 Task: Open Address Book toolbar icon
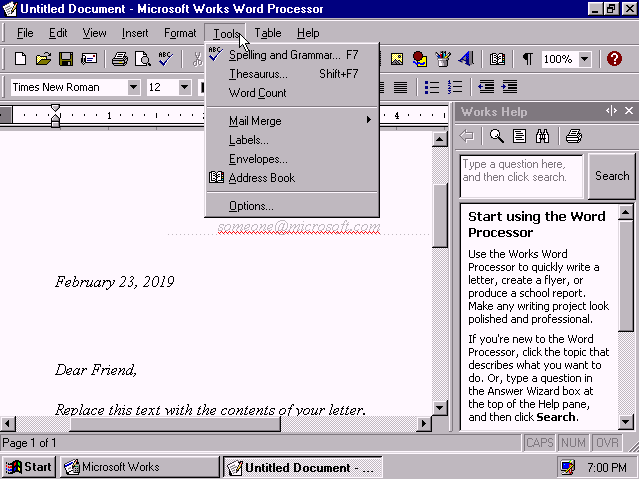pos(497,59)
